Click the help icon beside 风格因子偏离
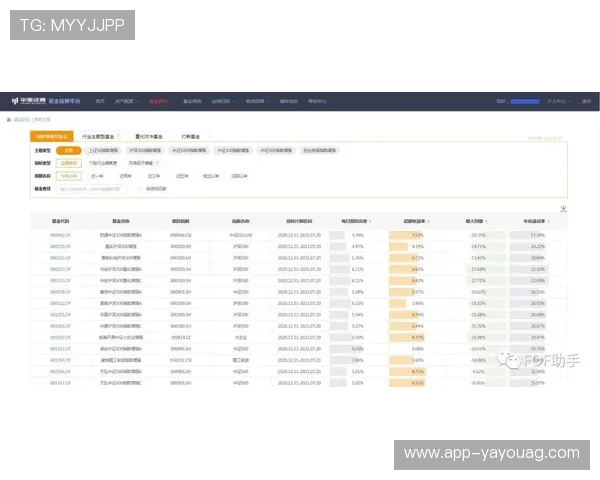Viewport: 600px width, 480px height. click(x=157, y=163)
